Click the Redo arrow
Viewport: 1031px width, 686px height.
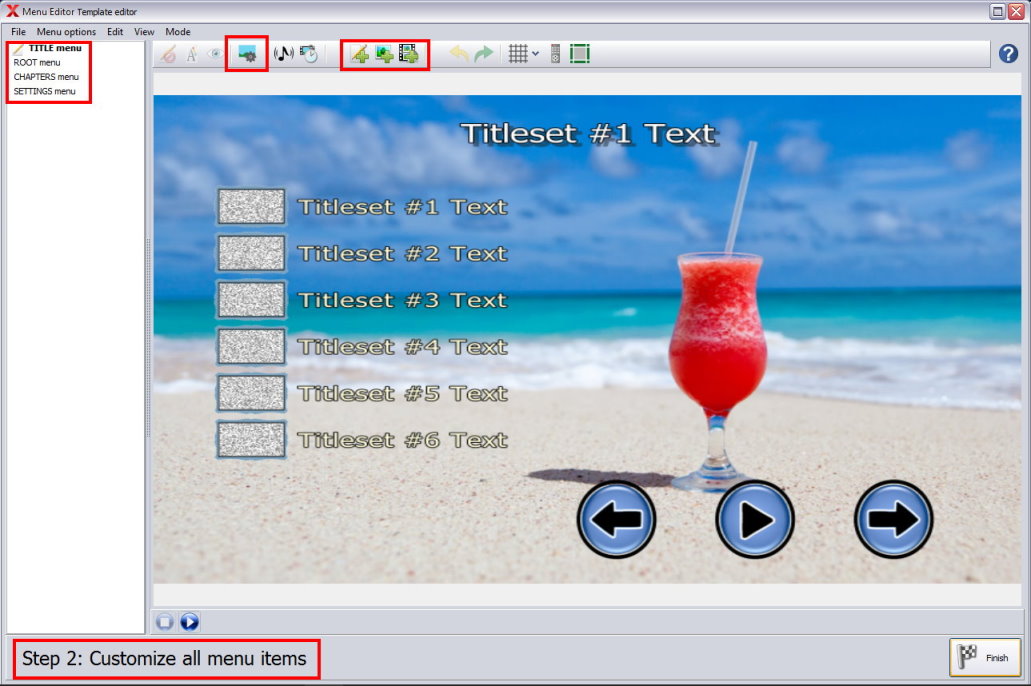(483, 54)
